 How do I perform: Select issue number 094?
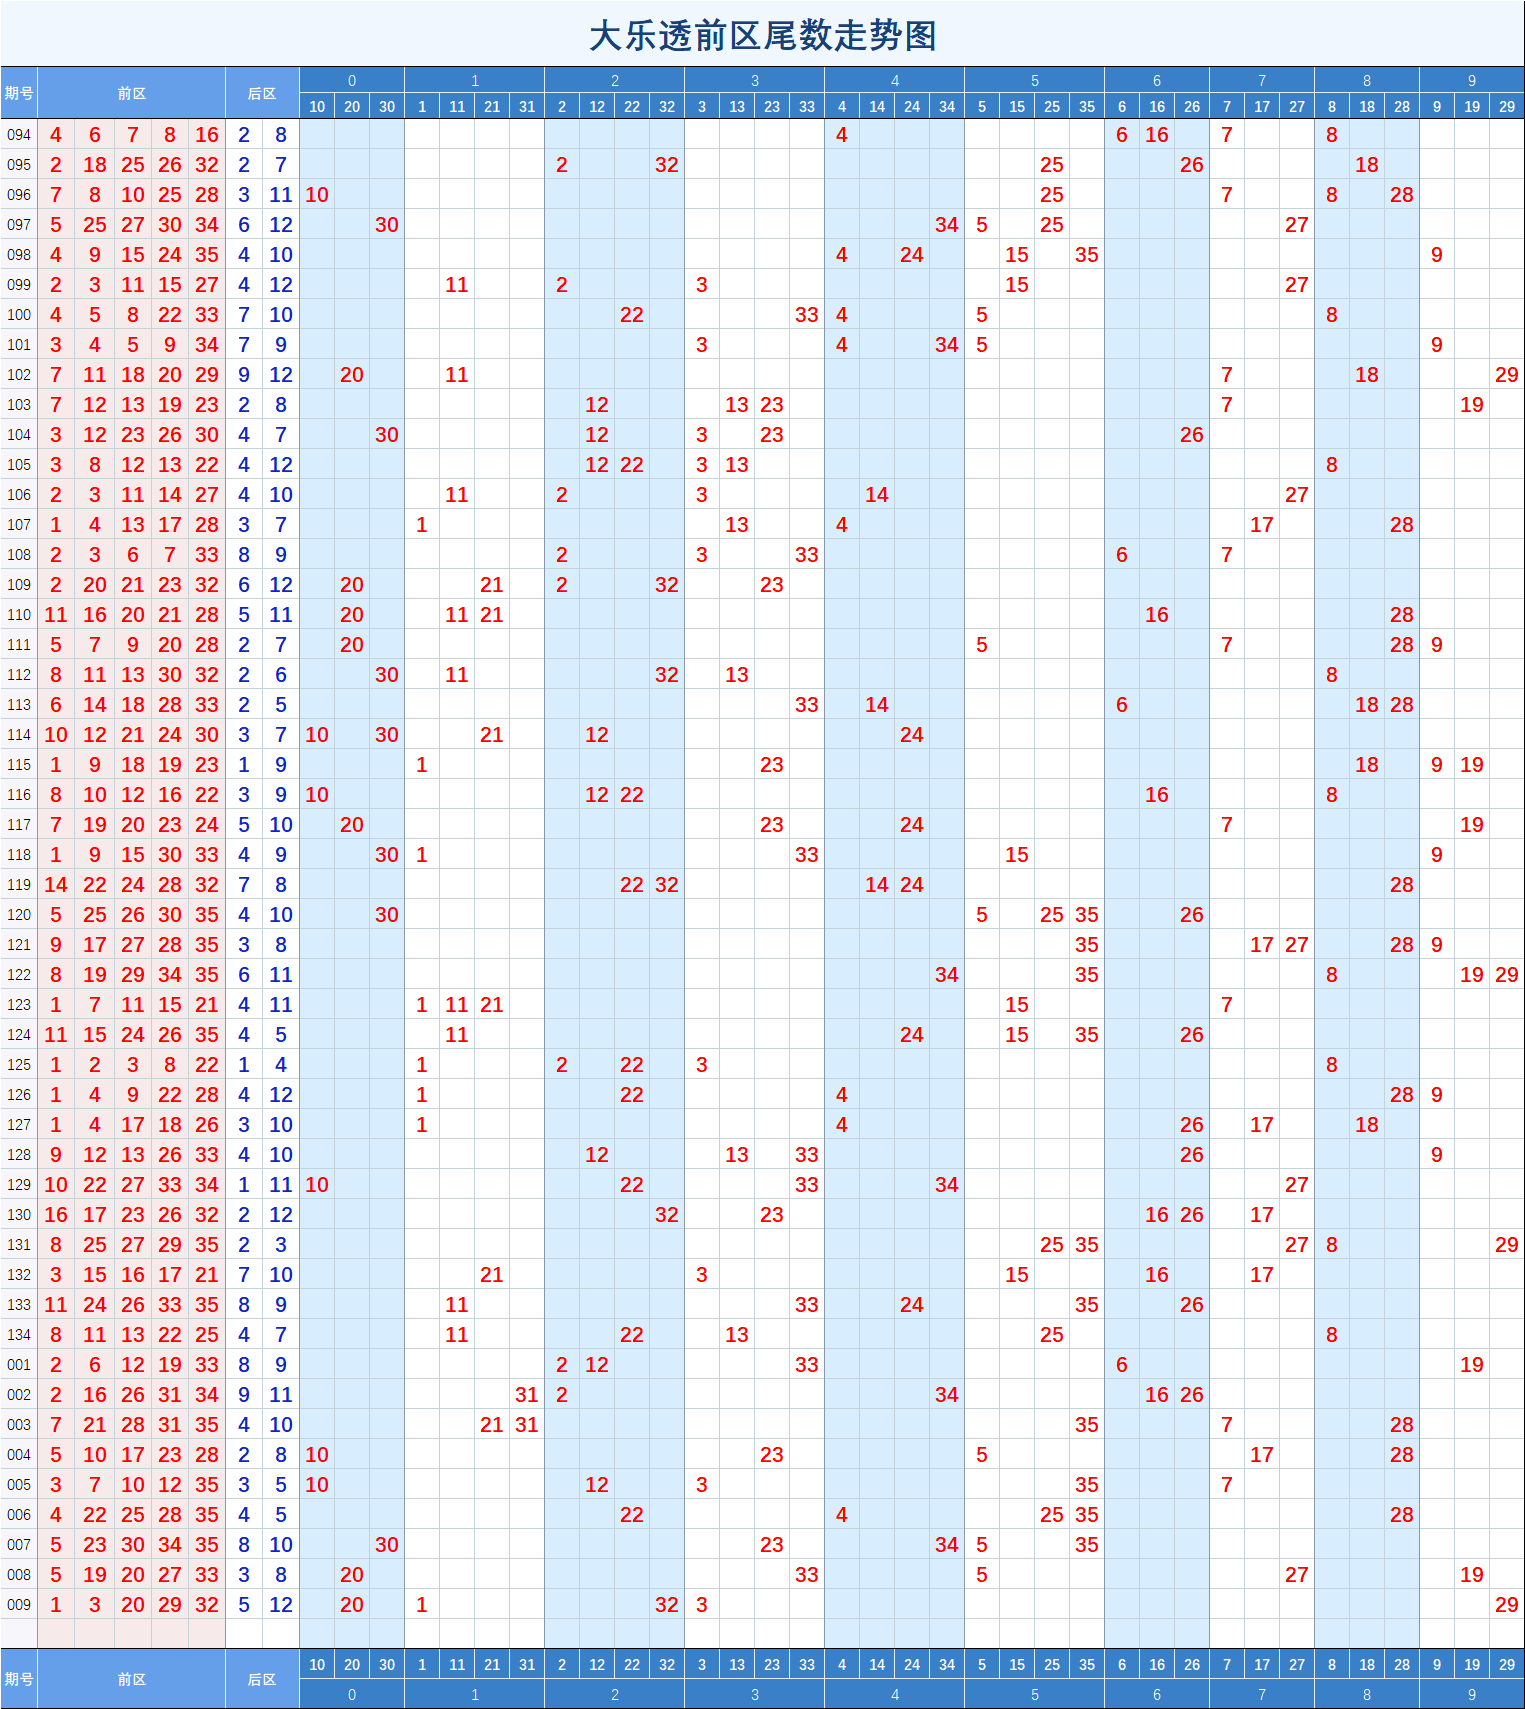(19, 135)
